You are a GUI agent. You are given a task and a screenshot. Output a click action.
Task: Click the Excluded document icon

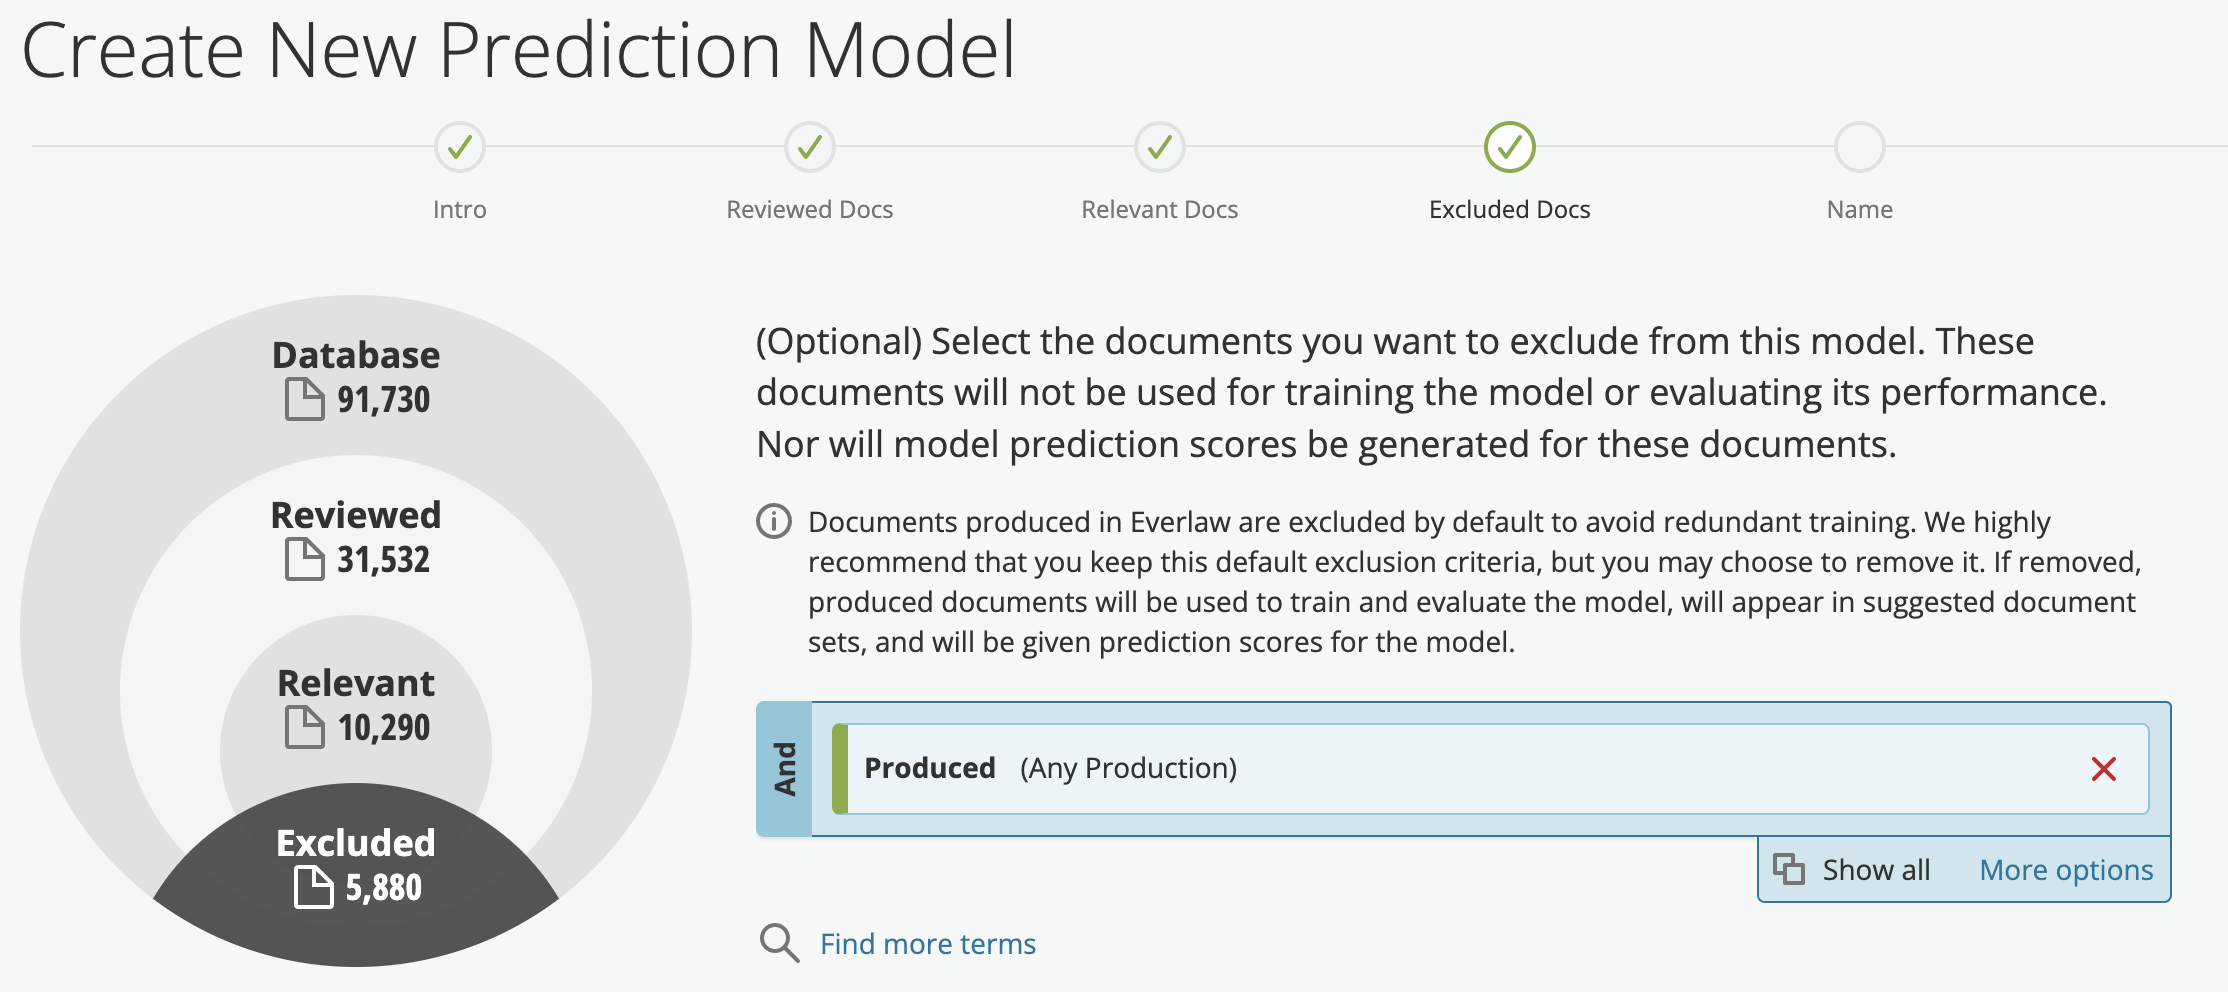(x=314, y=887)
